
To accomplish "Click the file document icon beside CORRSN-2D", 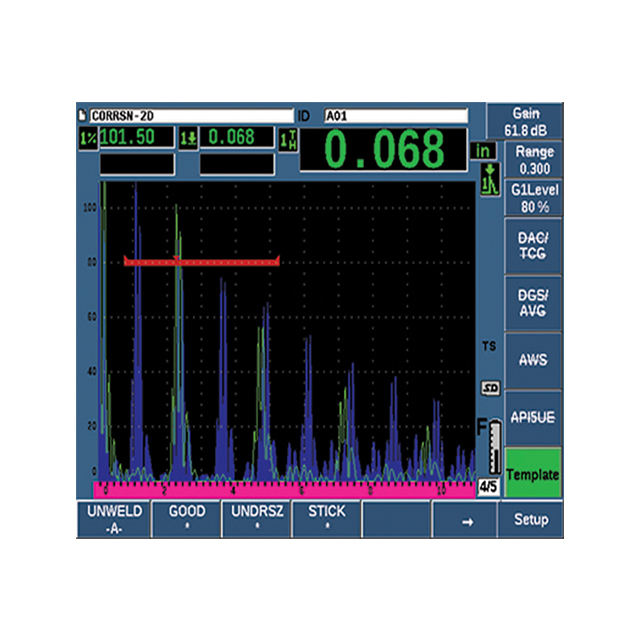I will point(82,116).
